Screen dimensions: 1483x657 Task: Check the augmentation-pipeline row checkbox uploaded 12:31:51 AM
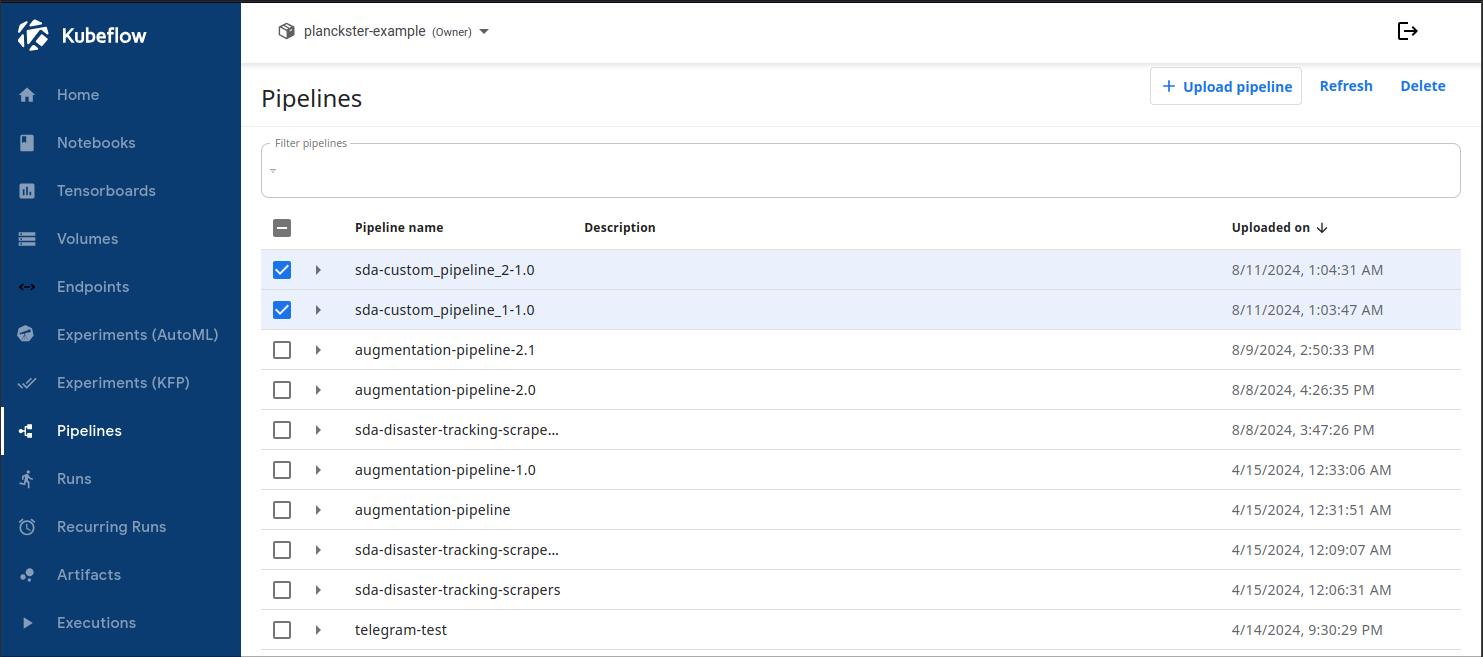coord(282,510)
